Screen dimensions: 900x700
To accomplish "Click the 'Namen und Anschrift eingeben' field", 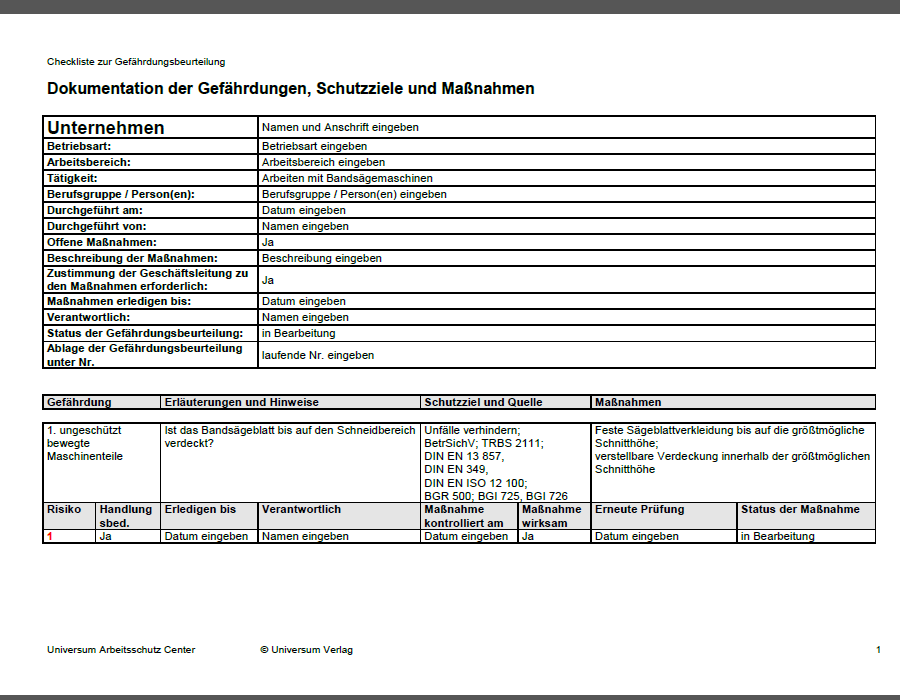I will tap(567, 127).
